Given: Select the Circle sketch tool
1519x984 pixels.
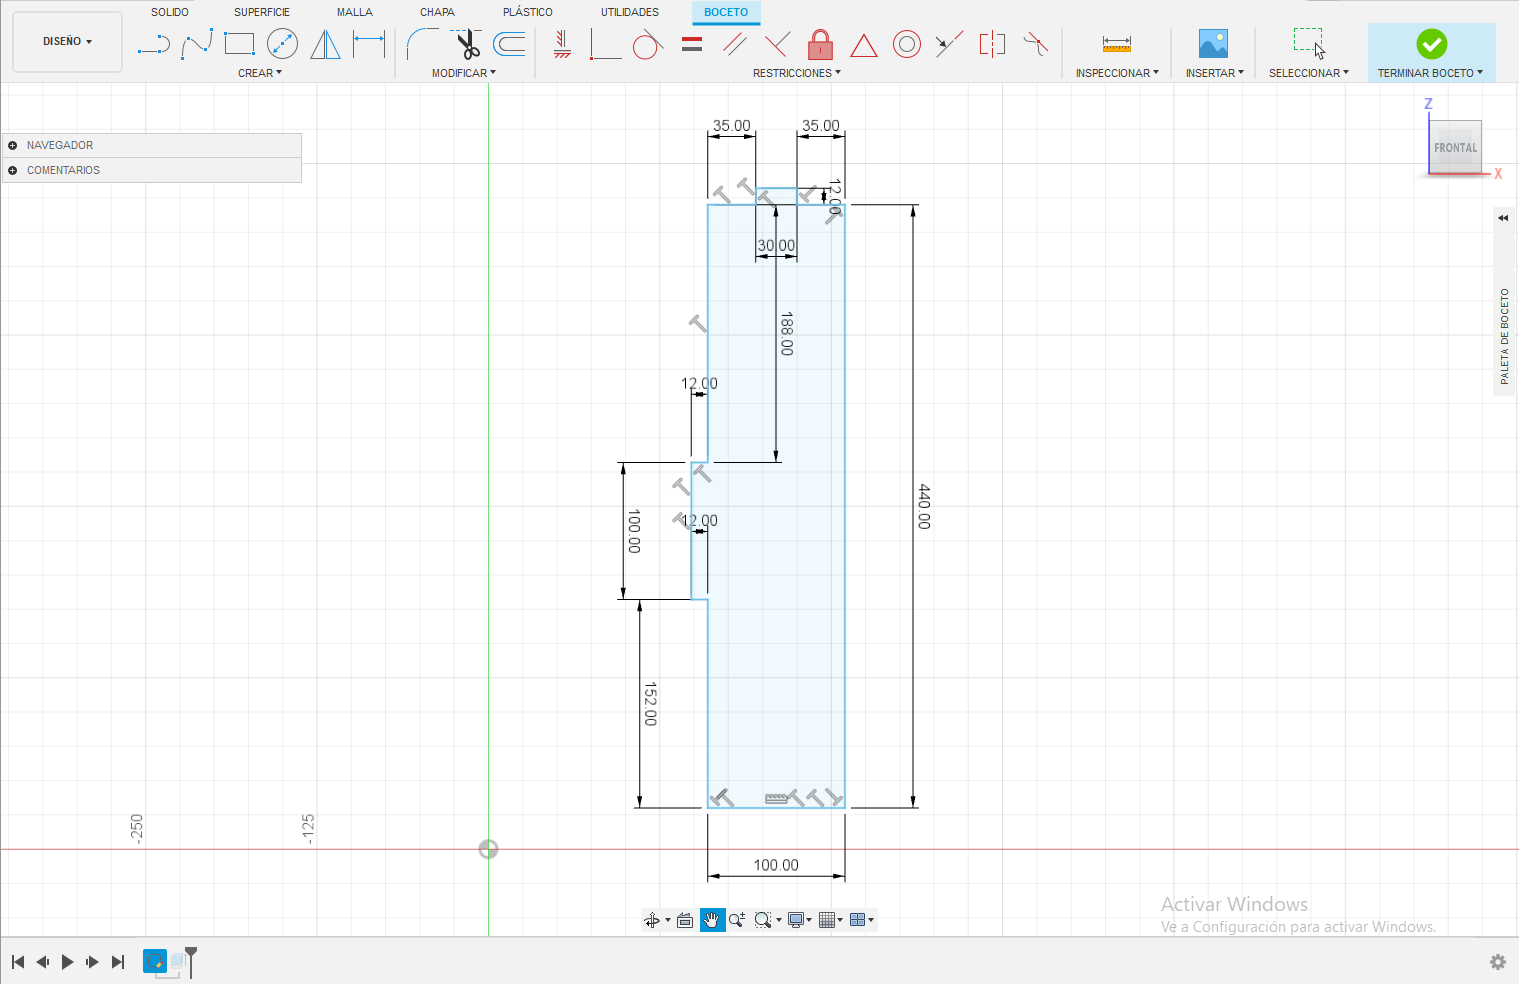Looking at the screenshot, I should tap(283, 44).
